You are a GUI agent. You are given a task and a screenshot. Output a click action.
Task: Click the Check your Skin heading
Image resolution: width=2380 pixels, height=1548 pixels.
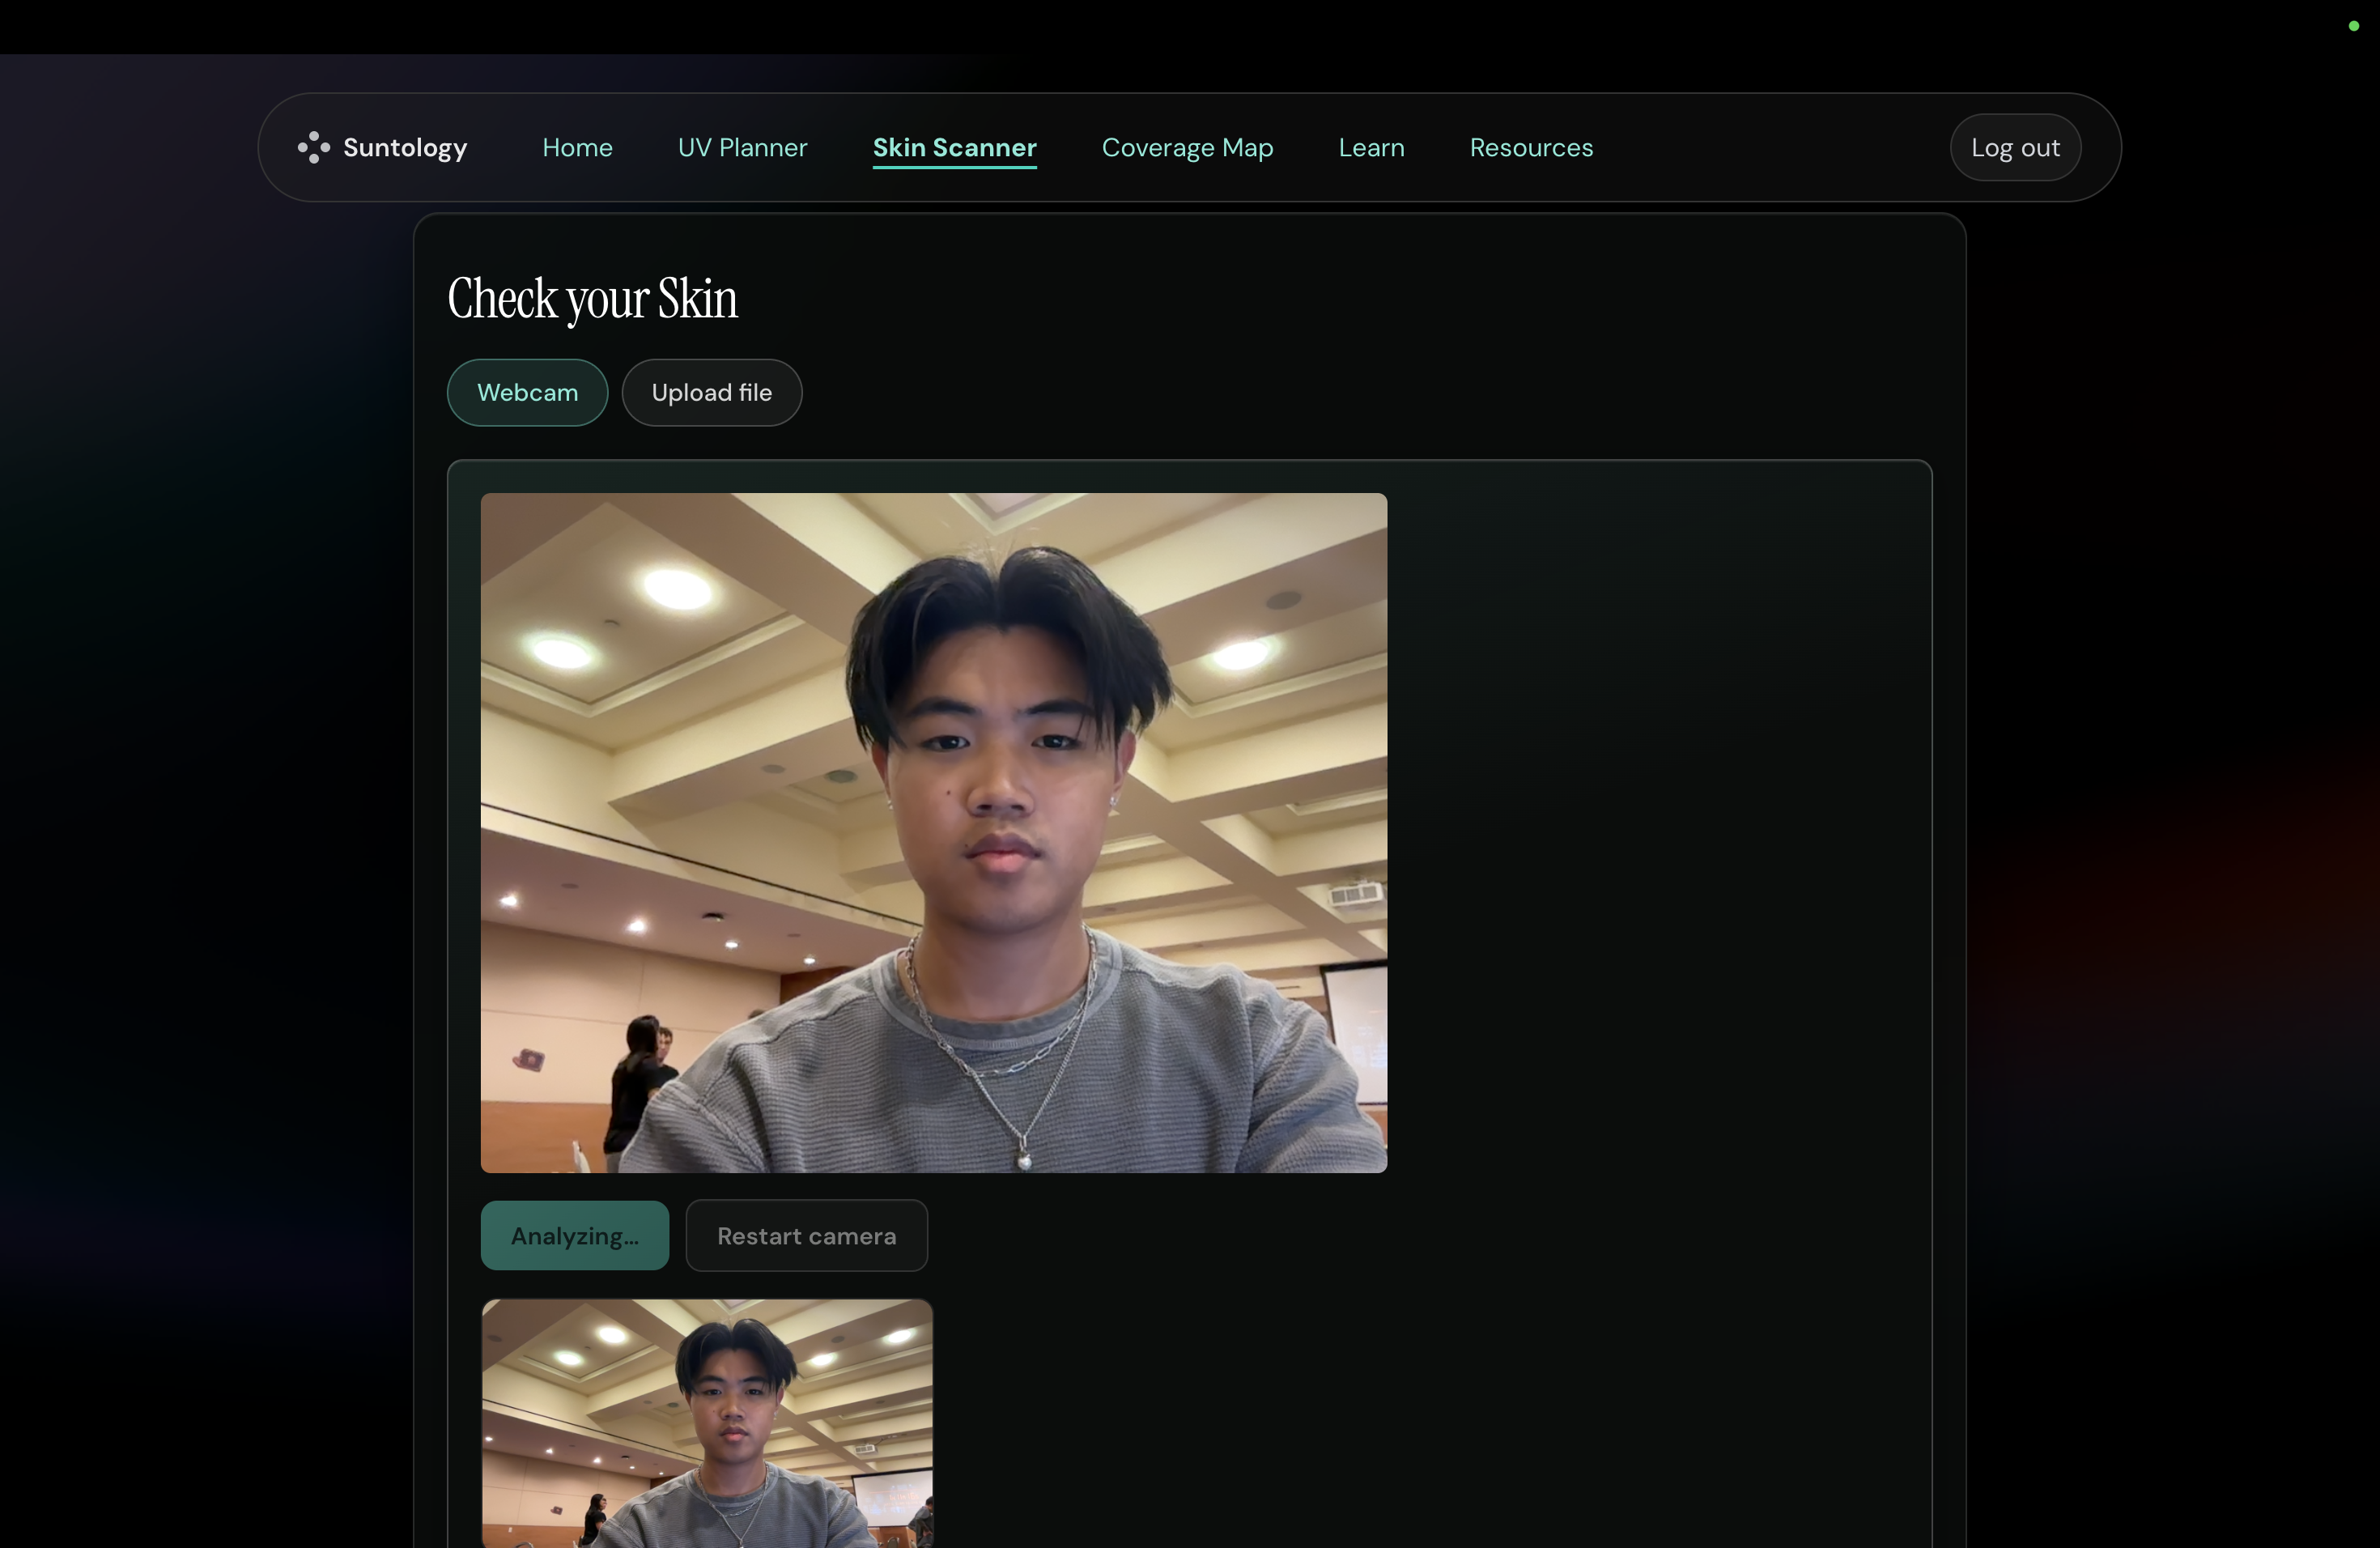pyautogui.click(x=592, y=298)
